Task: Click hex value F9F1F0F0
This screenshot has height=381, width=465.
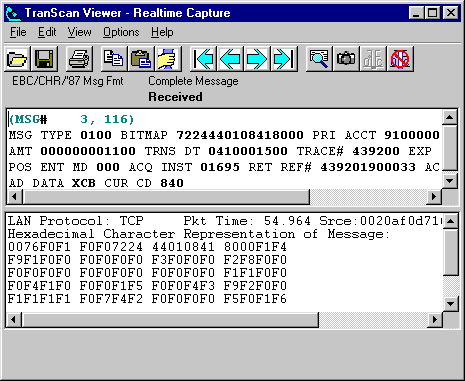Action: 39,260
